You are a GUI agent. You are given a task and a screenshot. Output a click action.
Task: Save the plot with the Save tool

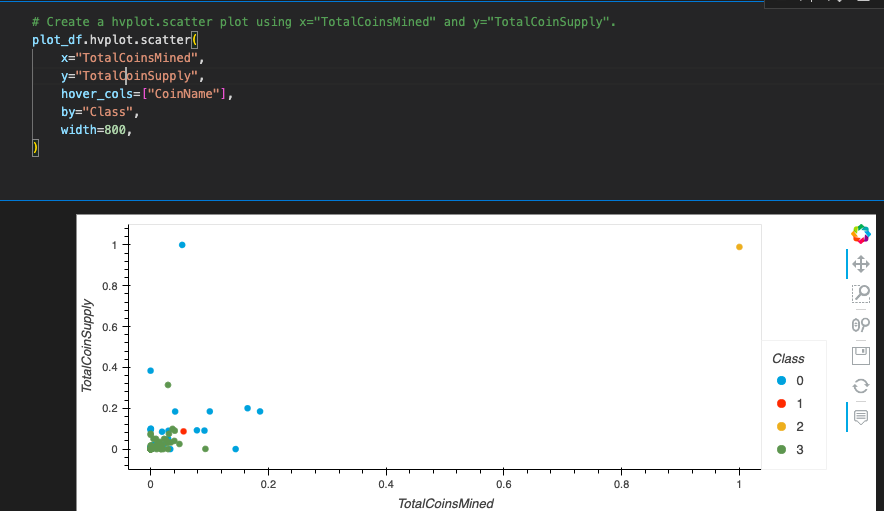[x=860, y=355]
